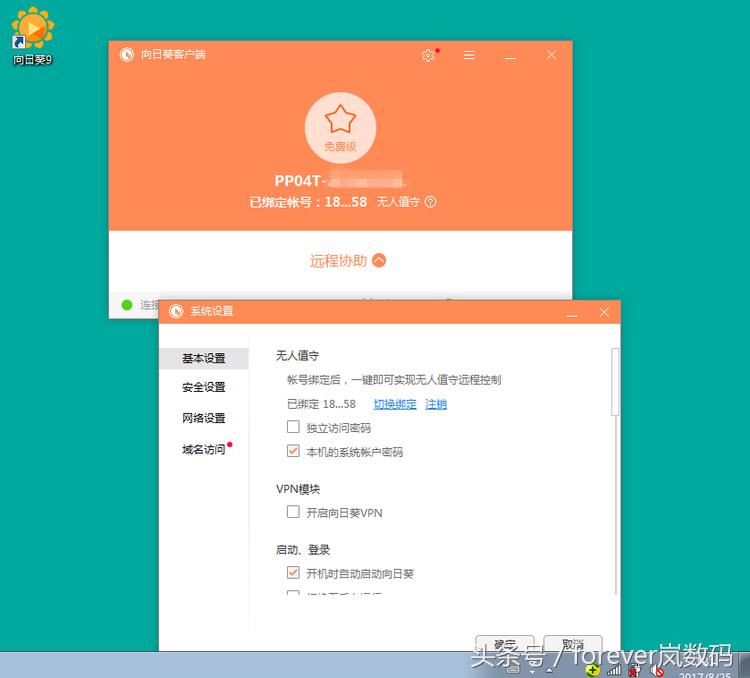750x678 pixels.
Task: Click the logo icon in 系统设置 title bar
Action: click(x=176, y=311)
